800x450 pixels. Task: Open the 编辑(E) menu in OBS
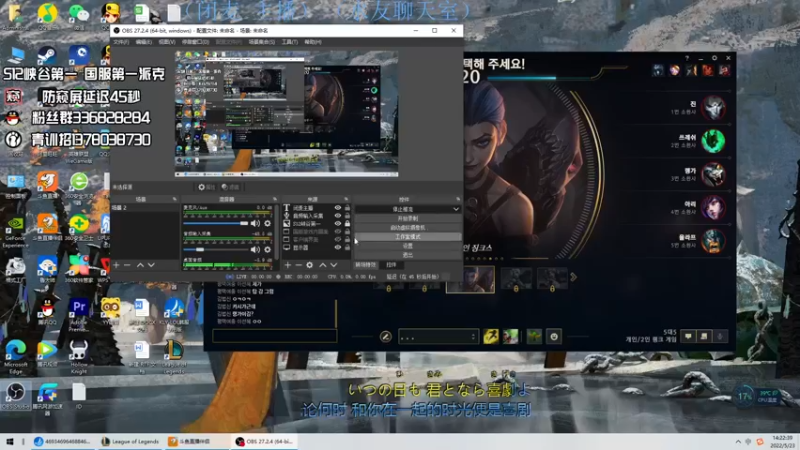point(144,42)
